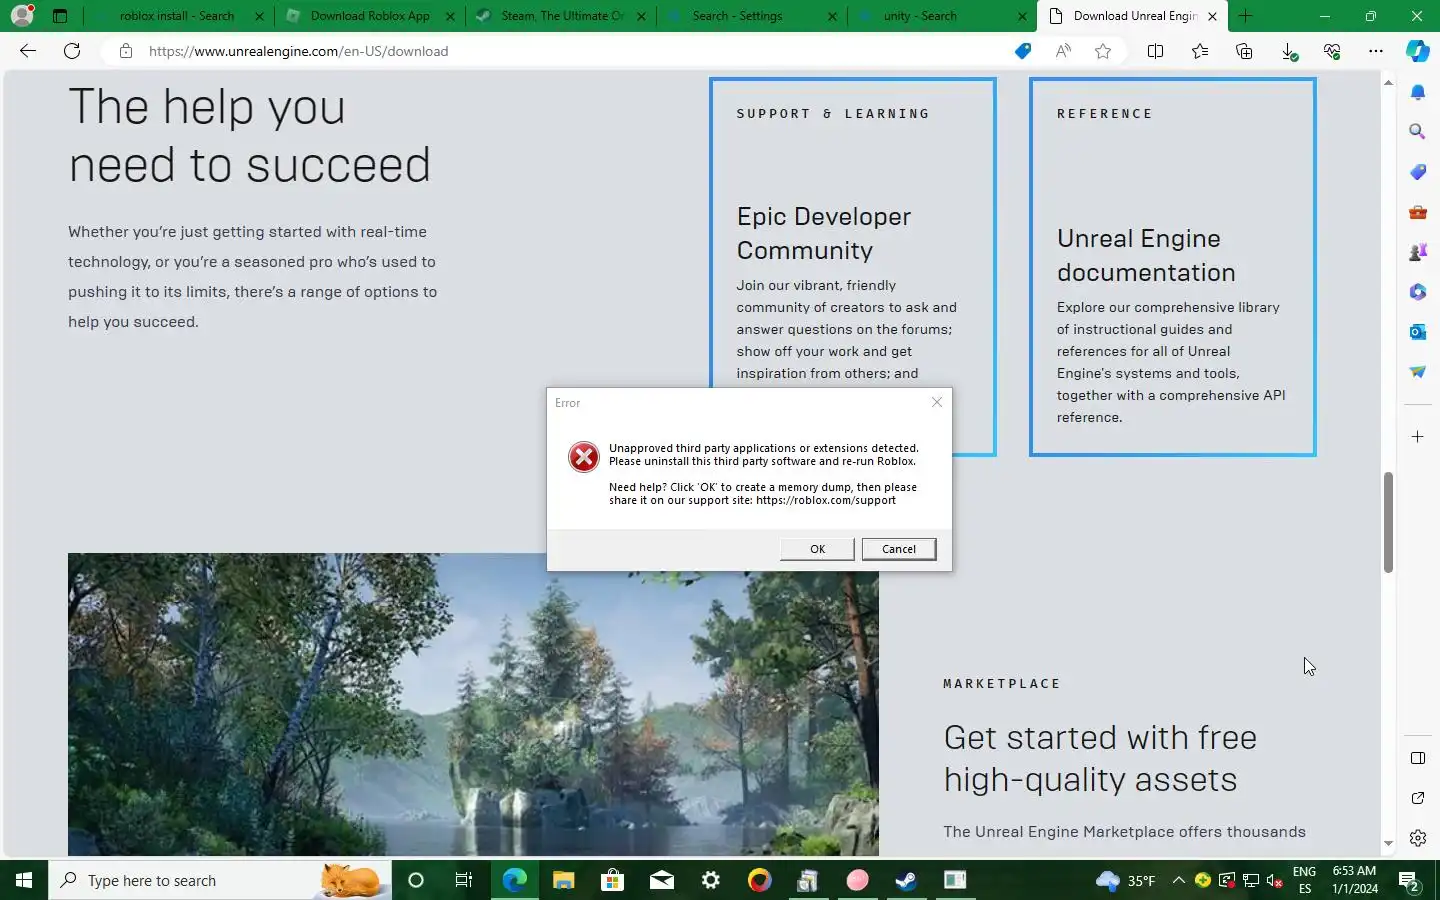Image resolution: width=1440 pixels, height=900 pixels.
Task: Open Microsoft Store from taskbar
Action: coord(612,880)
